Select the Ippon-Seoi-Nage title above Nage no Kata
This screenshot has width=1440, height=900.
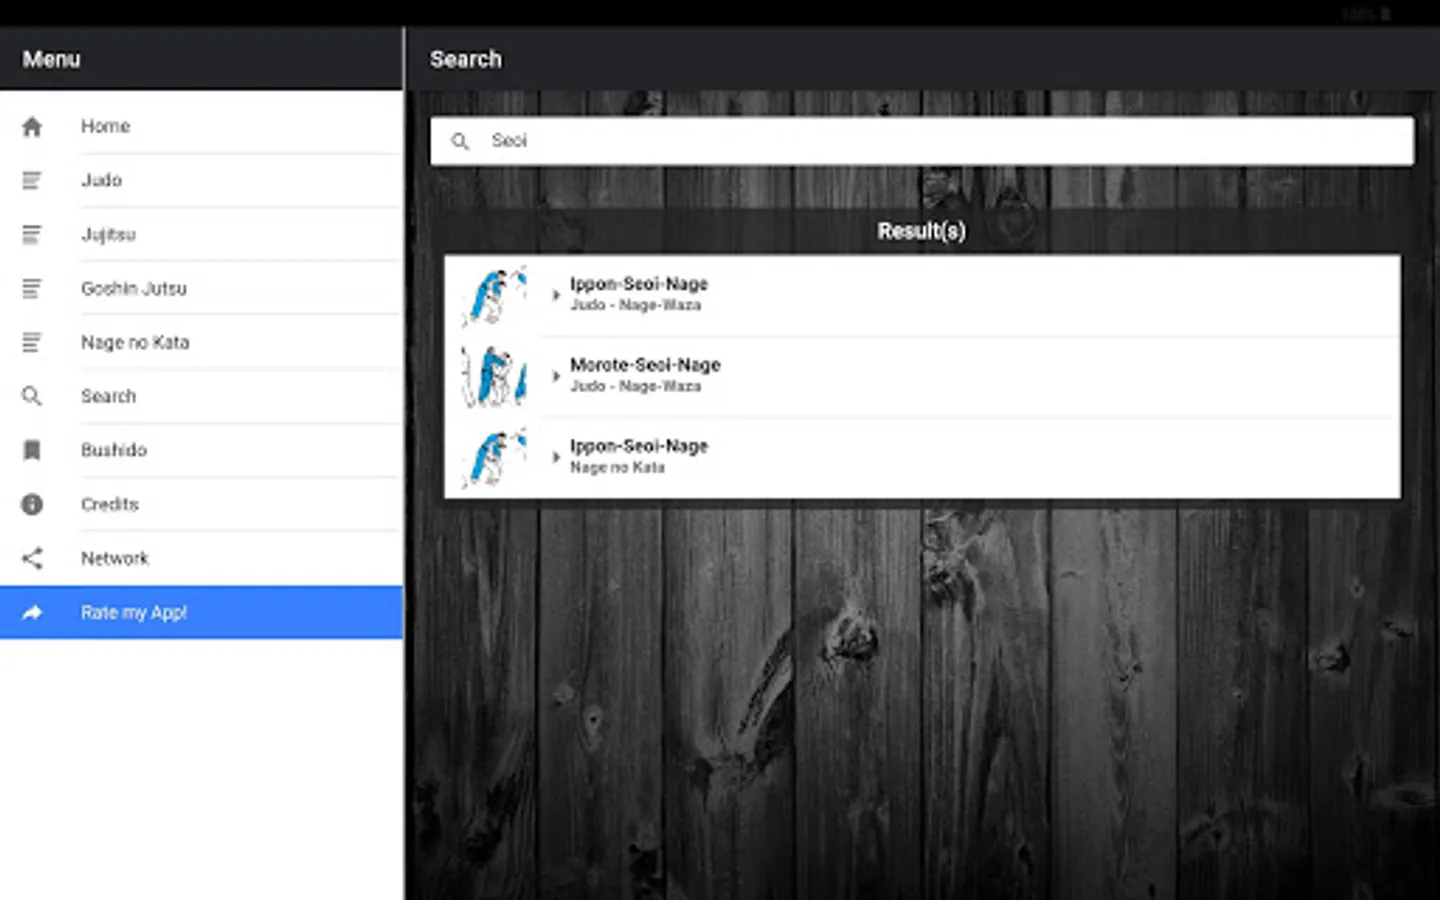click(x=639, y=446)
